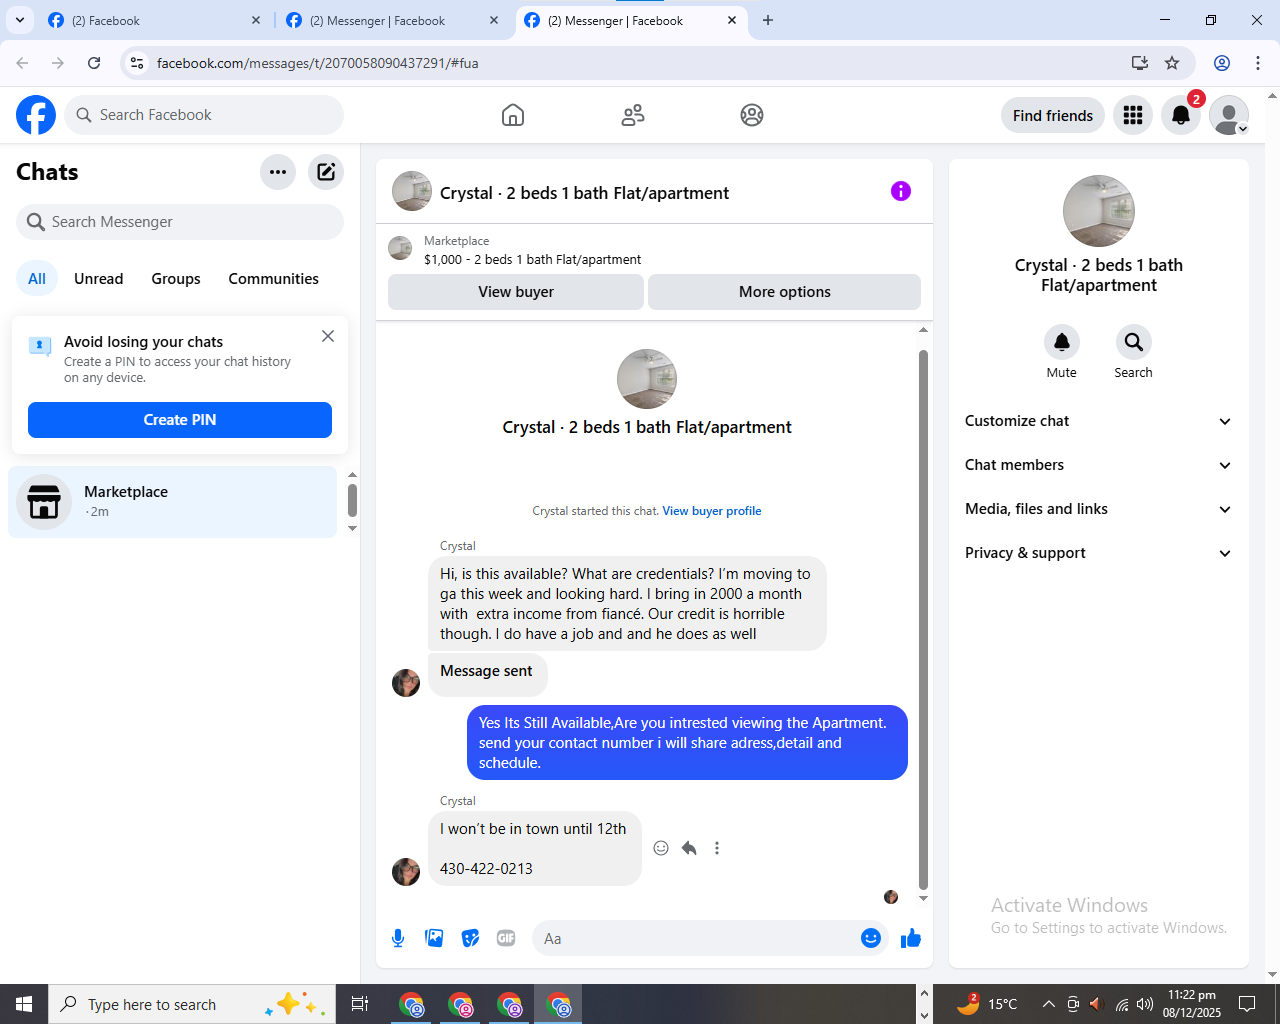Open Chats options three-dot button
This screenshot has width=1280, height=1024.
point(278,172)
